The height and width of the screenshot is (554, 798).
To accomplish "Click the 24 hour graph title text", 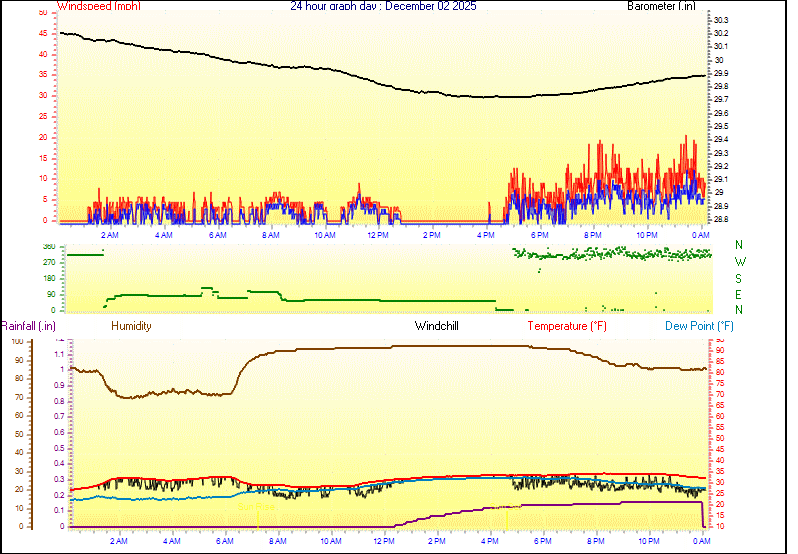I will coord(383,6).
